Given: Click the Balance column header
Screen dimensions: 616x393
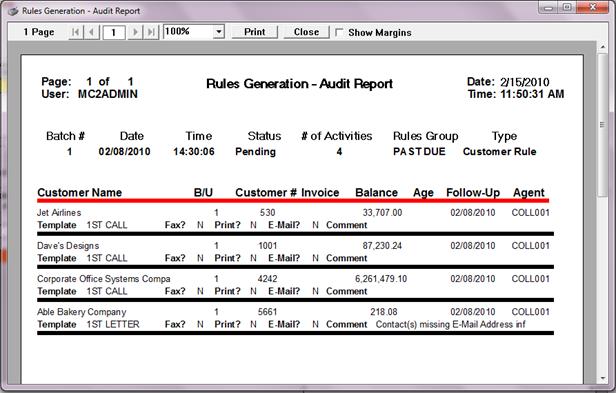Looking at the screenshot, I should 376,193.
